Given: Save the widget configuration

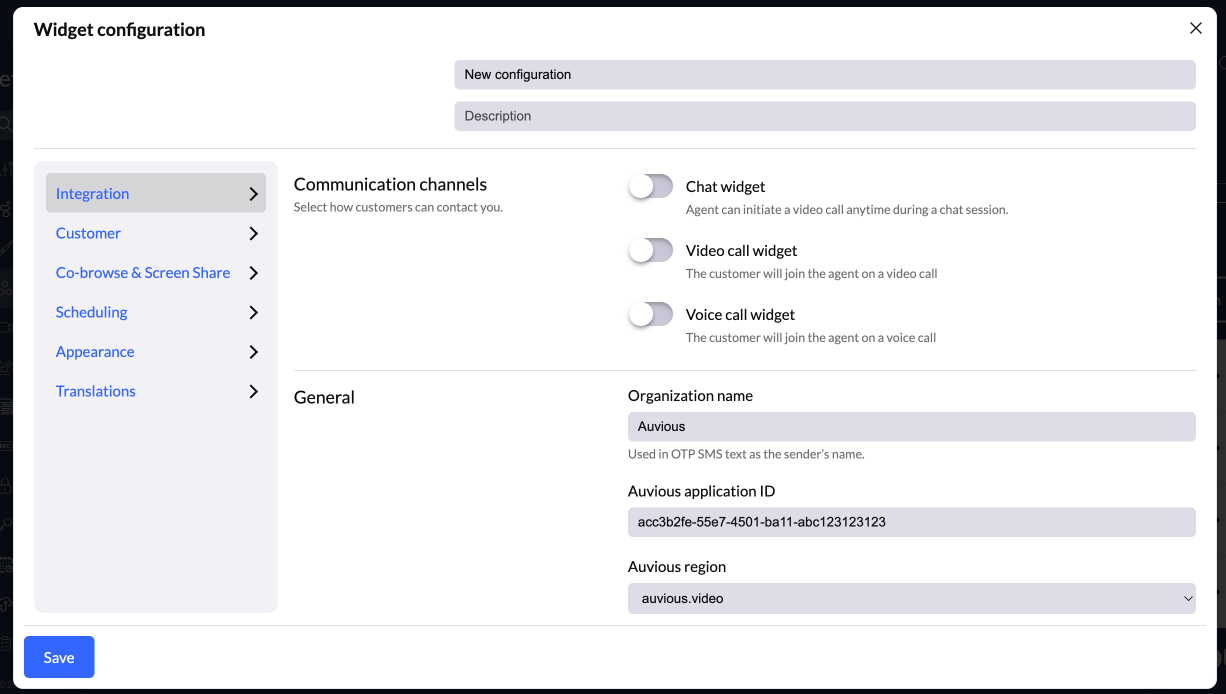Looking at the screenshot, I should tap(59, 657).
